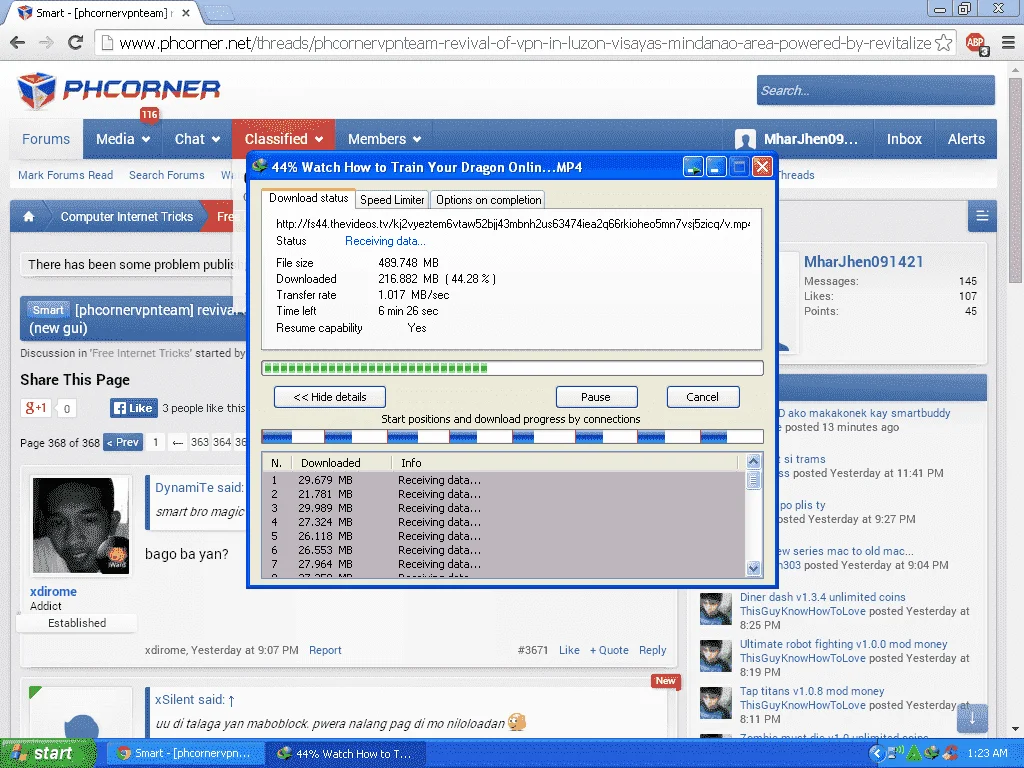1024x768 pixels.
Task: Click the download dialog's tray icon button
Action: coord(693,167)
